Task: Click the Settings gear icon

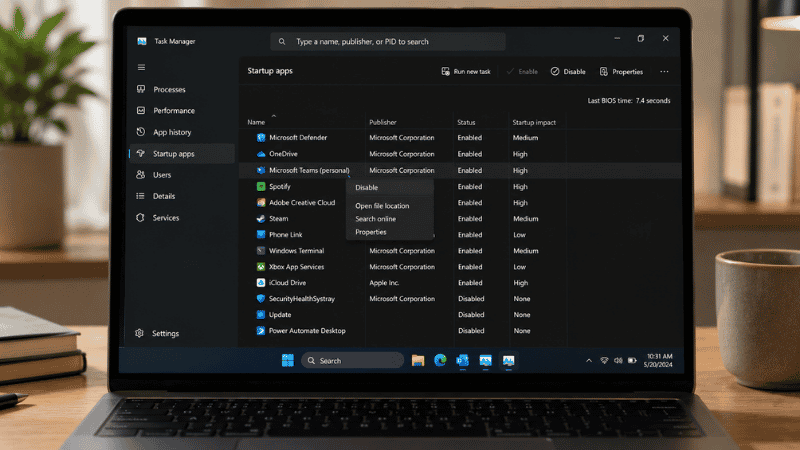Action: 139,333
